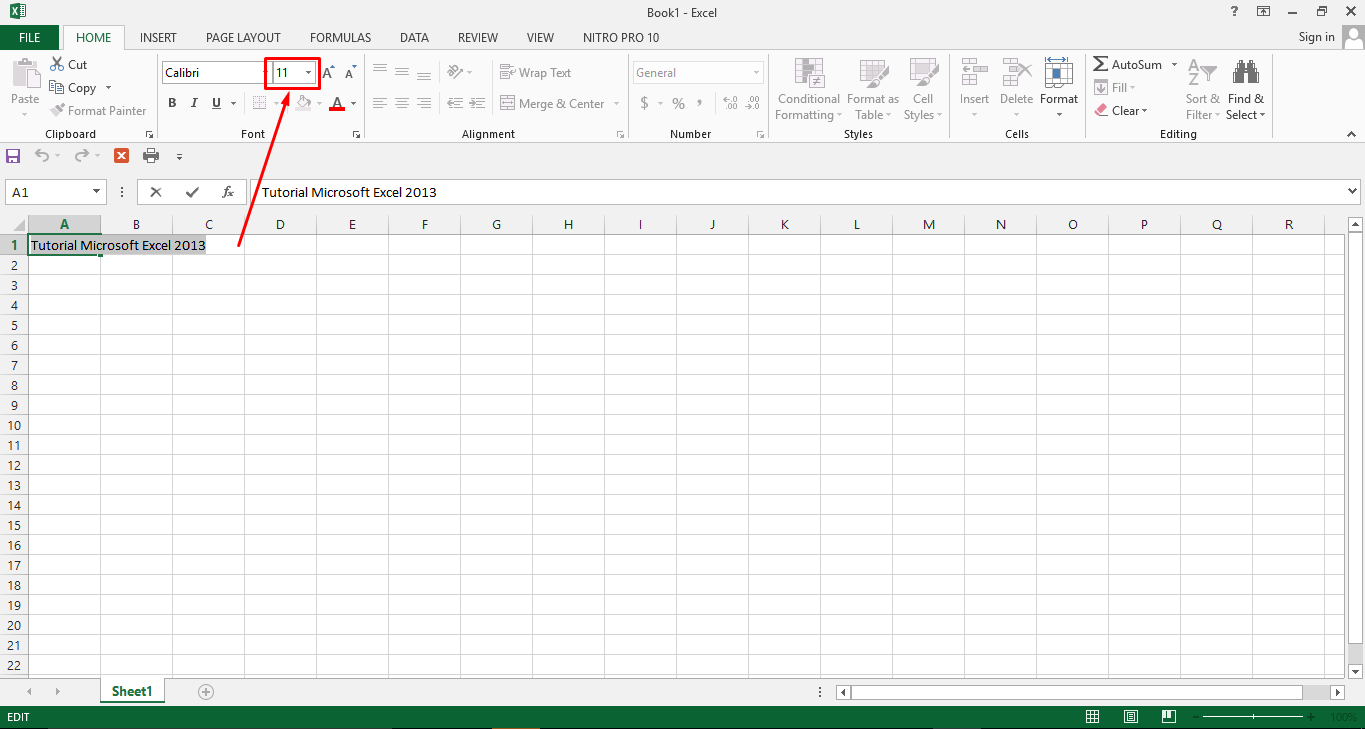This screenshot has width=1365, height=729.
Task: Click the Borders icon in Font group
Action: 259,103
